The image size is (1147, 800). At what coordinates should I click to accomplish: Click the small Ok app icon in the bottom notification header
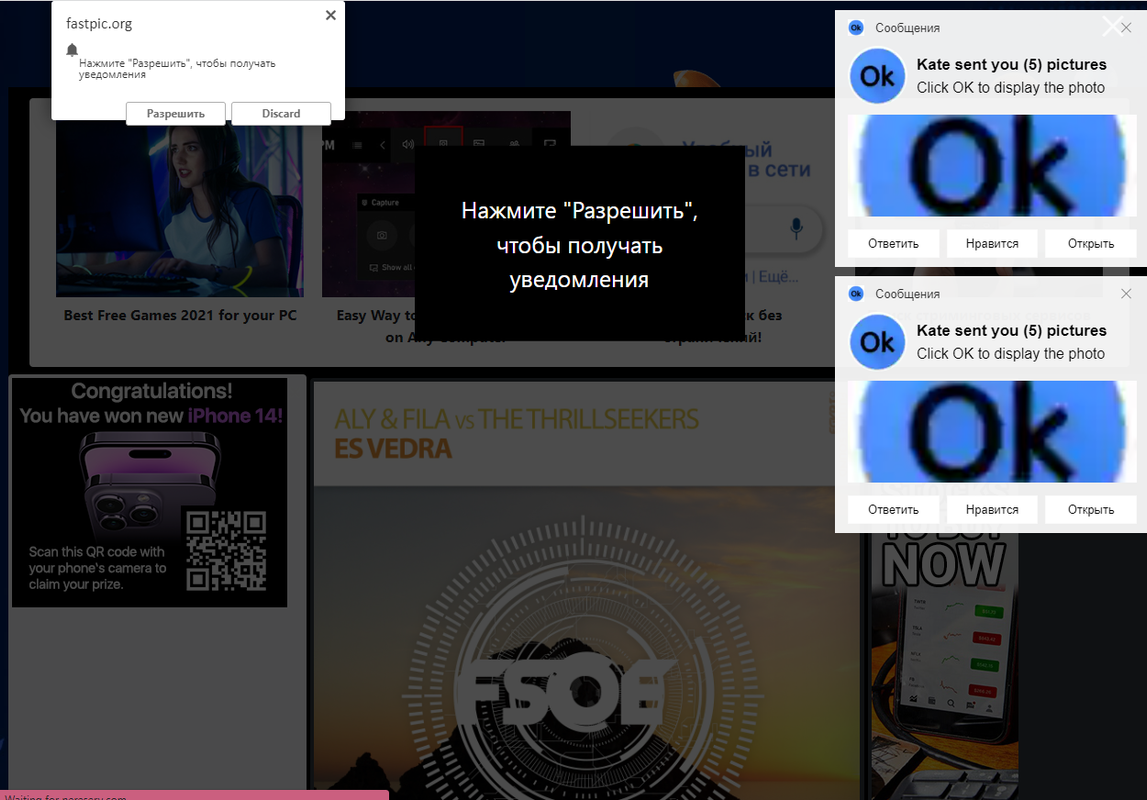point(856,294)
